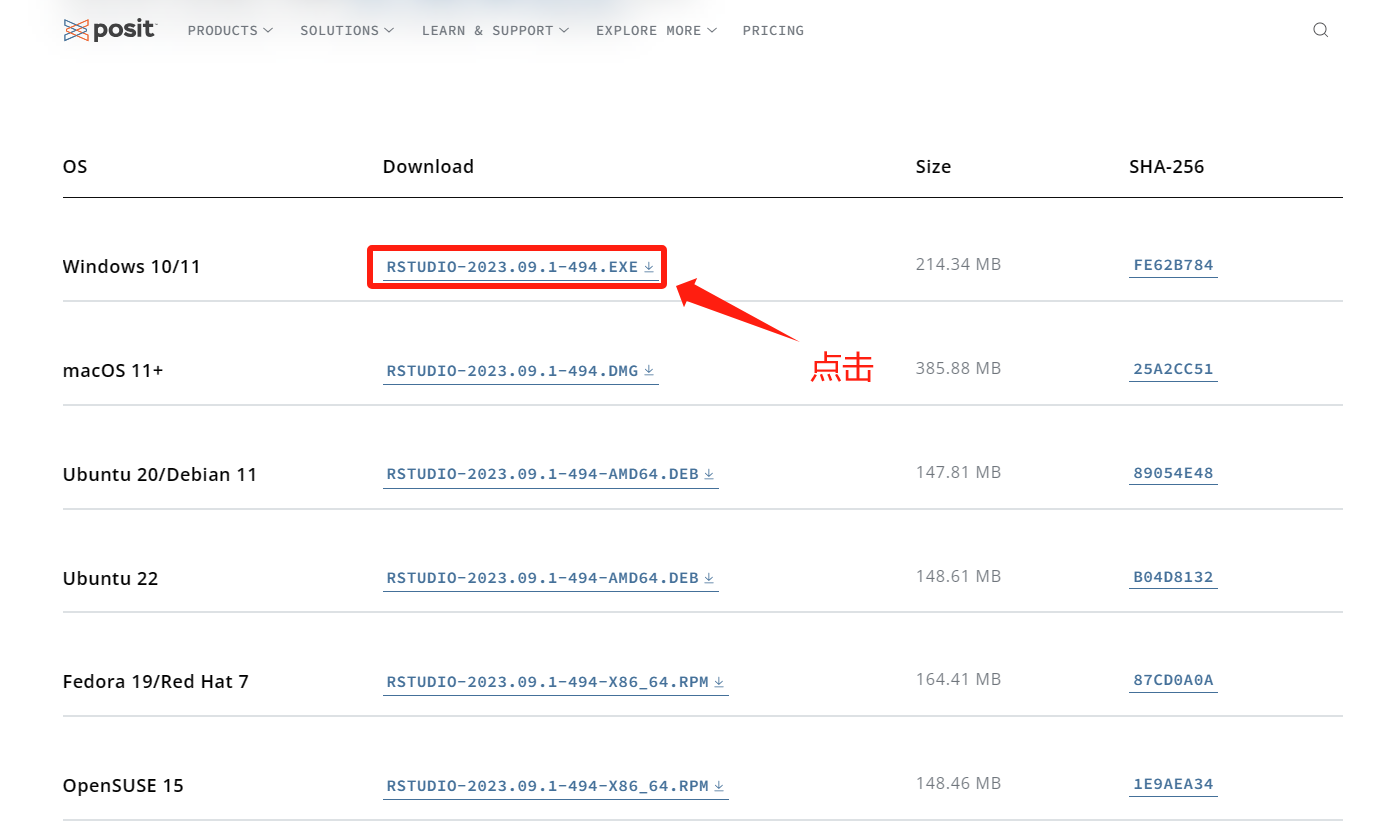Download the Fedora 19/Red Hat 7 RPM

[x=555, y=682]
